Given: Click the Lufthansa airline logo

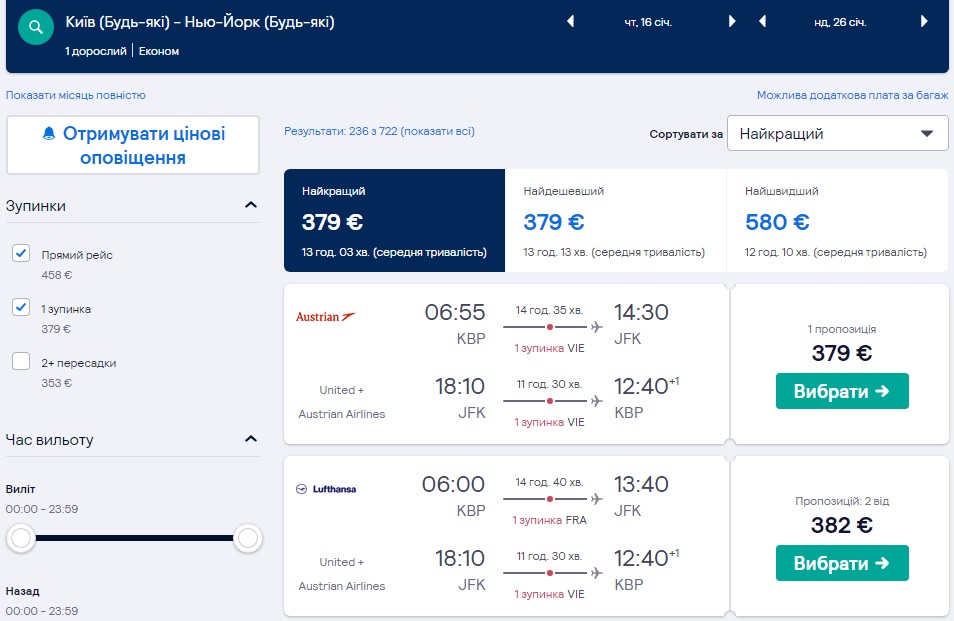Looking at the screenshot, I should click(x=325, y=489).
